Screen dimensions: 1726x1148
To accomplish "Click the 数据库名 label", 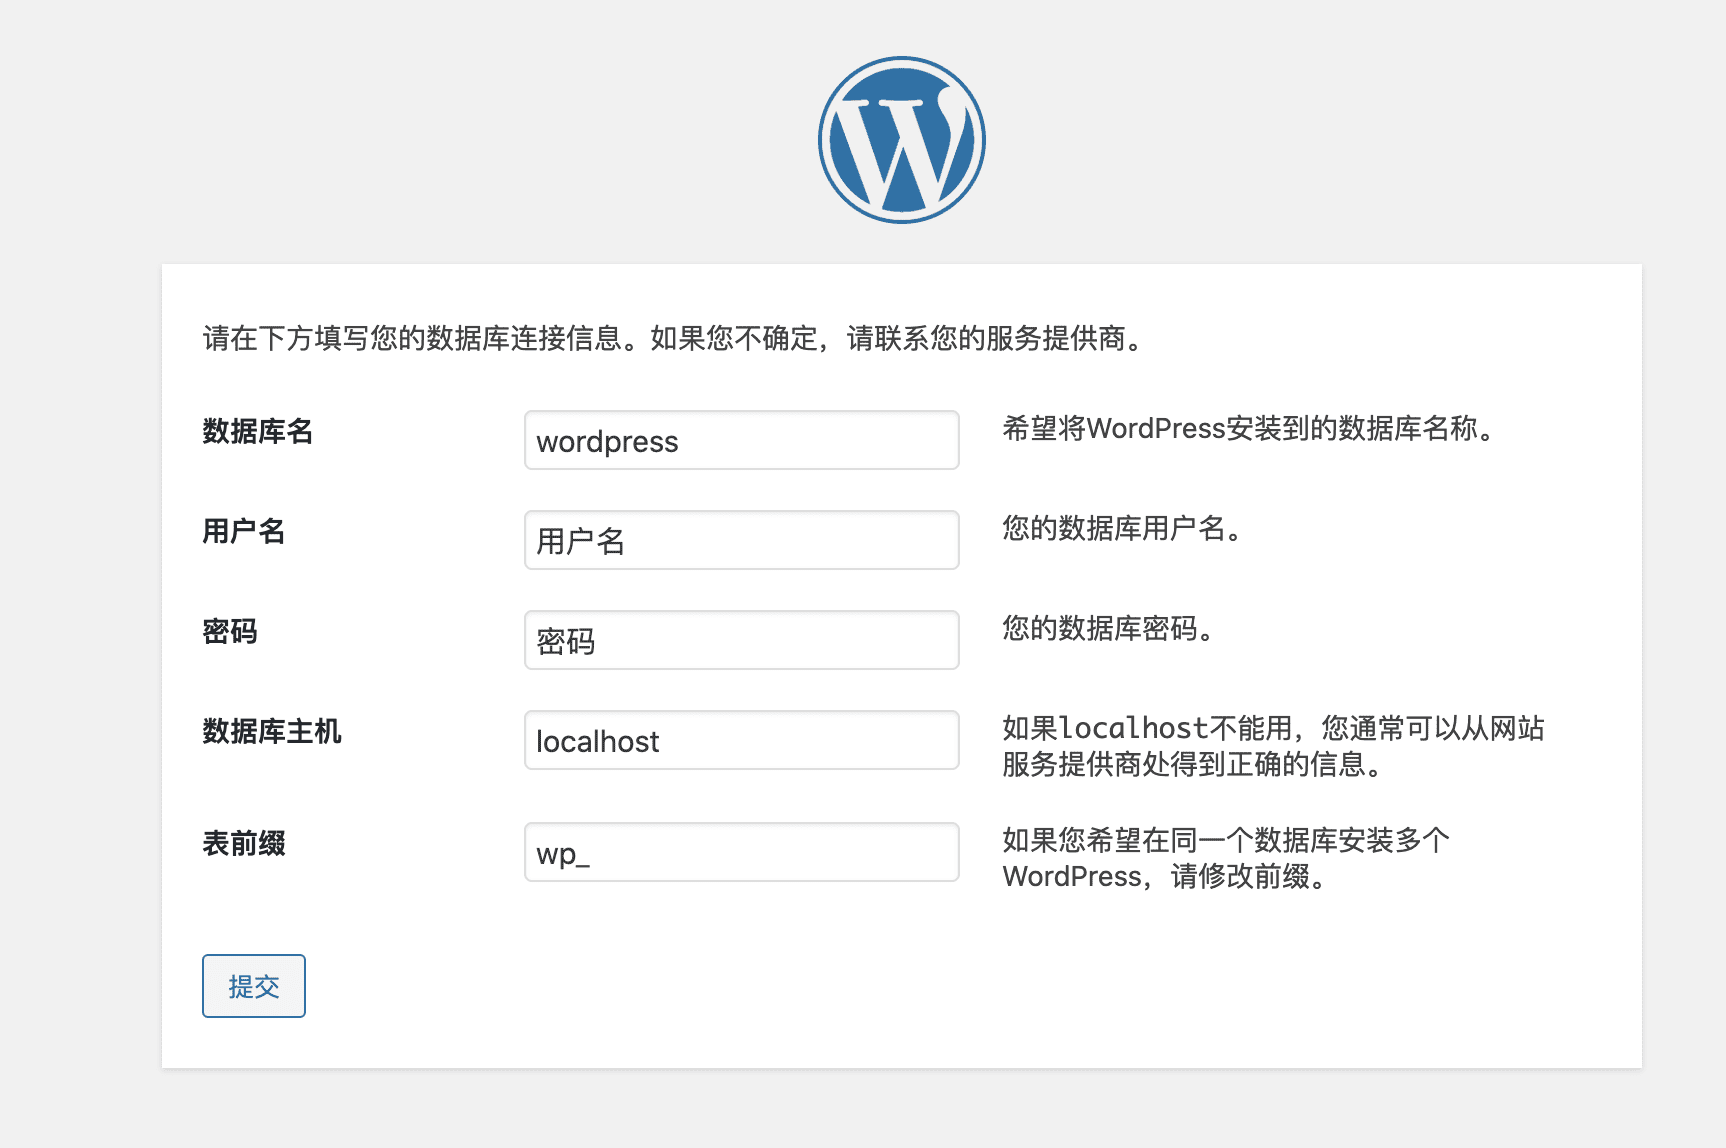I will coord(258,431).
